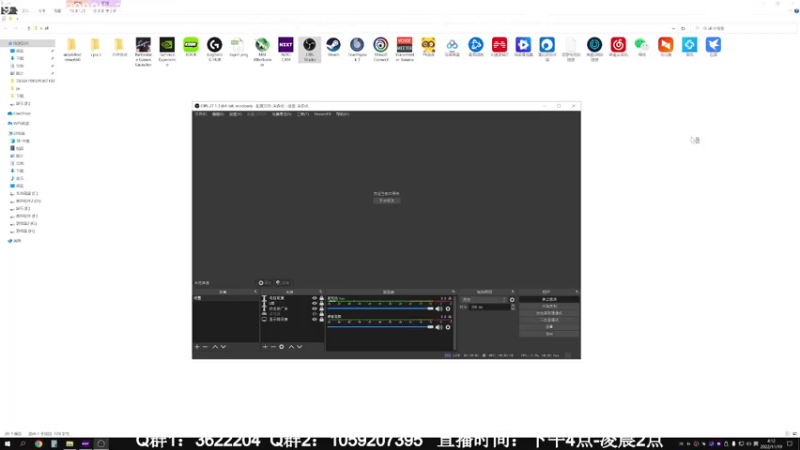800x450 pixels.
Task: Click Start Virtual Camera button in OBS
Action: [x=549, y=313]
